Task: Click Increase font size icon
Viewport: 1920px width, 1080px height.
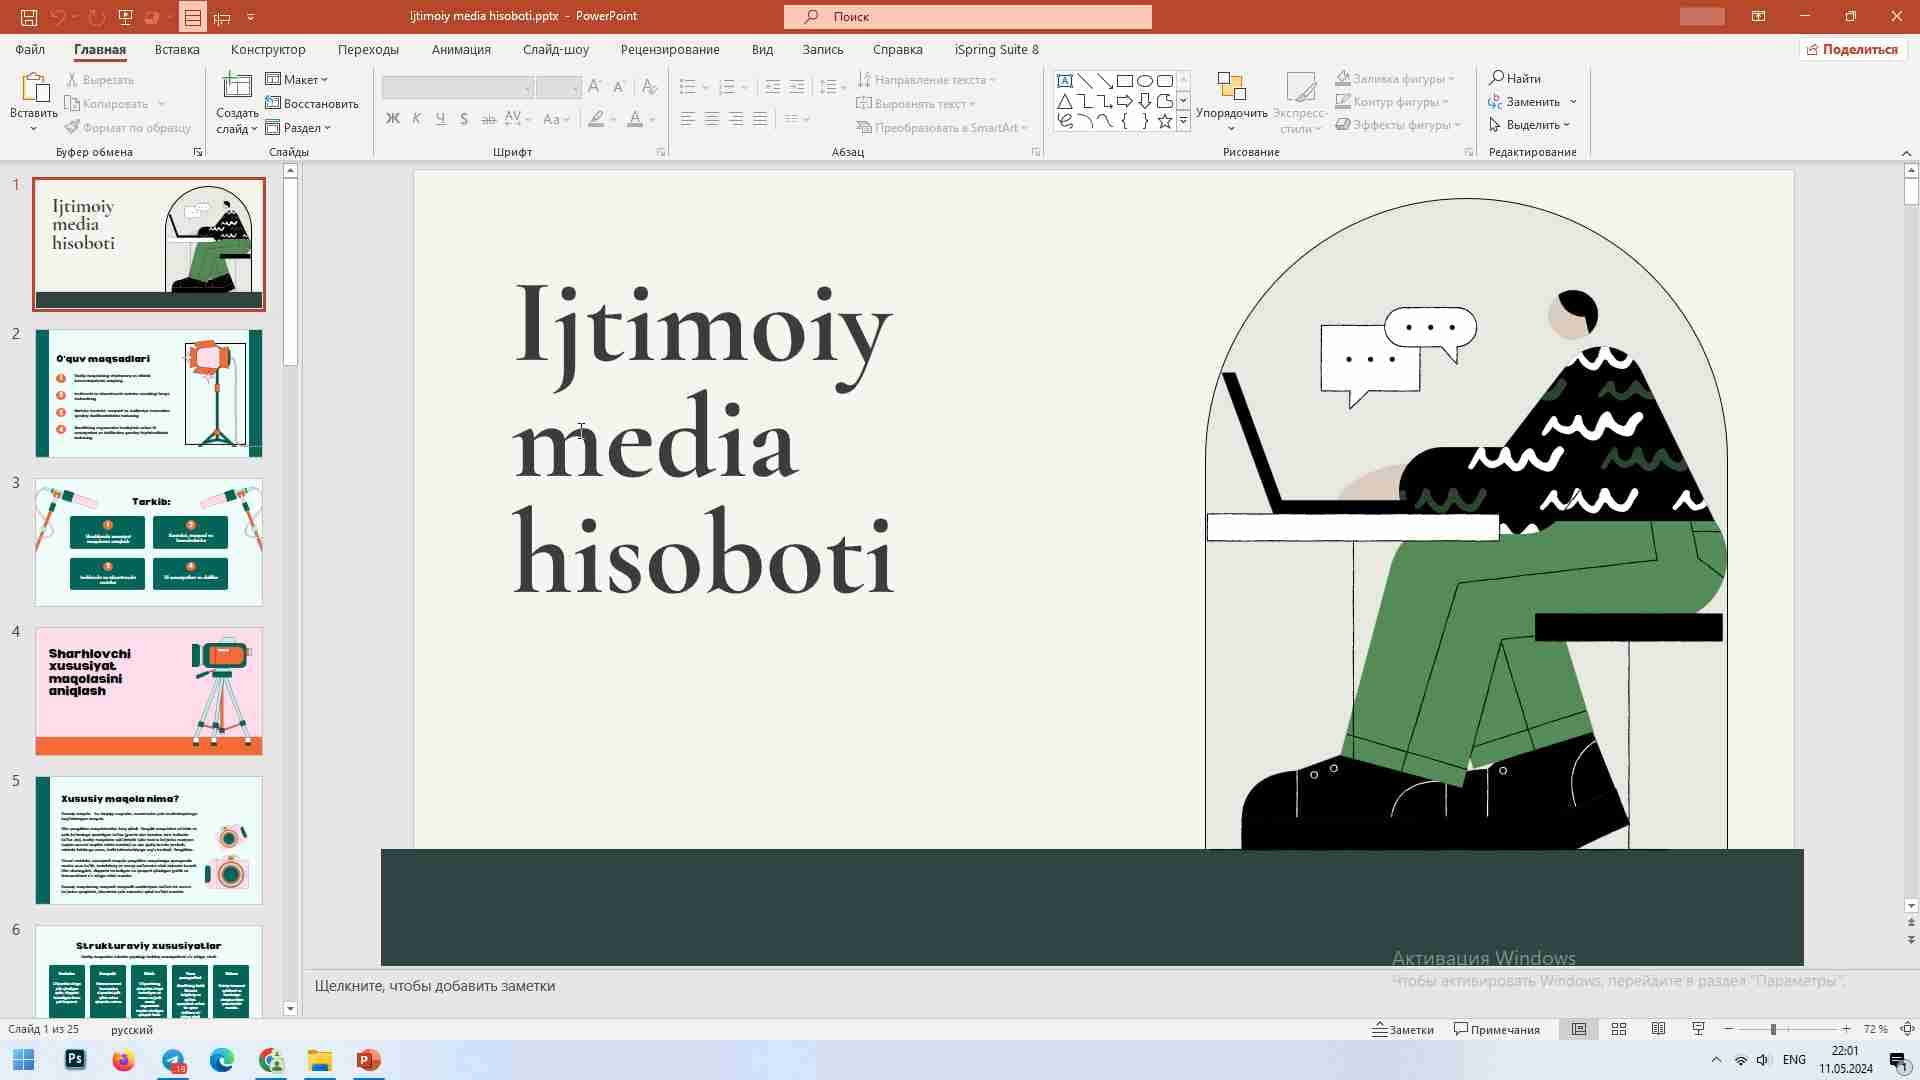Action: pyautogui.click(x=595, y=87)
